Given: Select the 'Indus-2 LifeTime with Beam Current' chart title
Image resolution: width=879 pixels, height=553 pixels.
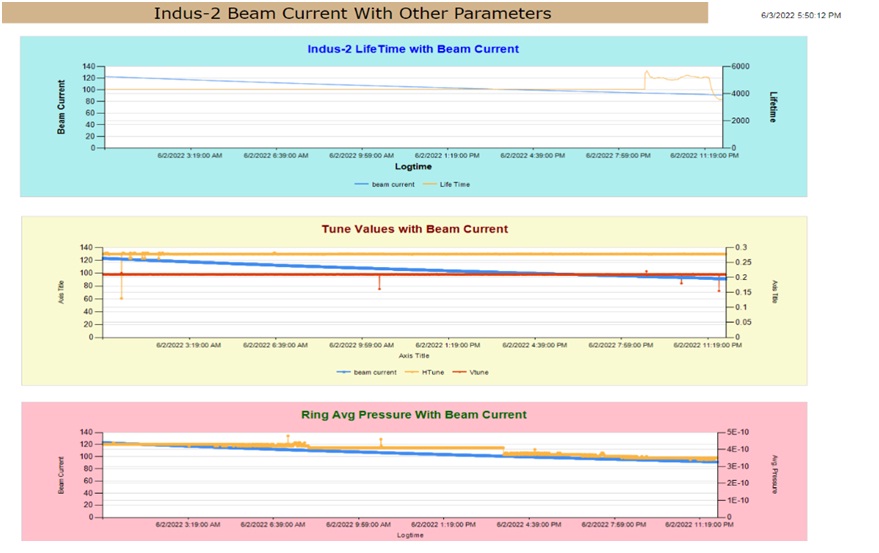Looking at the screenshot, I should point(413,49).
